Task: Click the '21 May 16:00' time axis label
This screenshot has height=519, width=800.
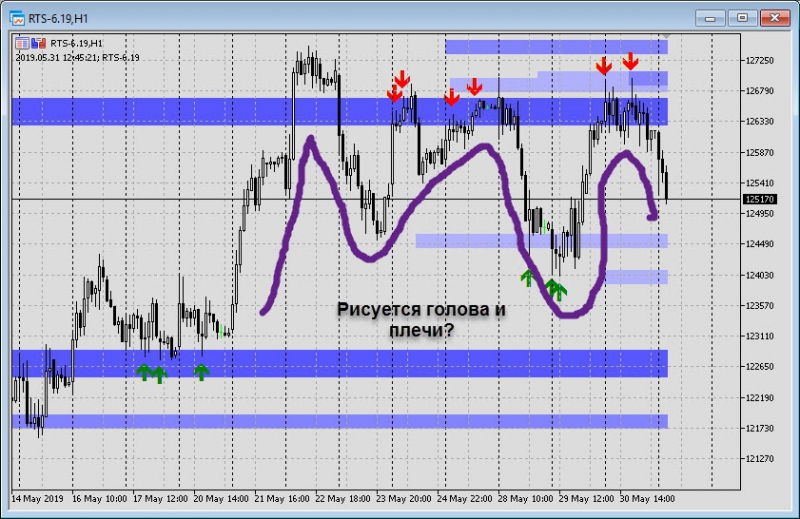Action: 282,499
